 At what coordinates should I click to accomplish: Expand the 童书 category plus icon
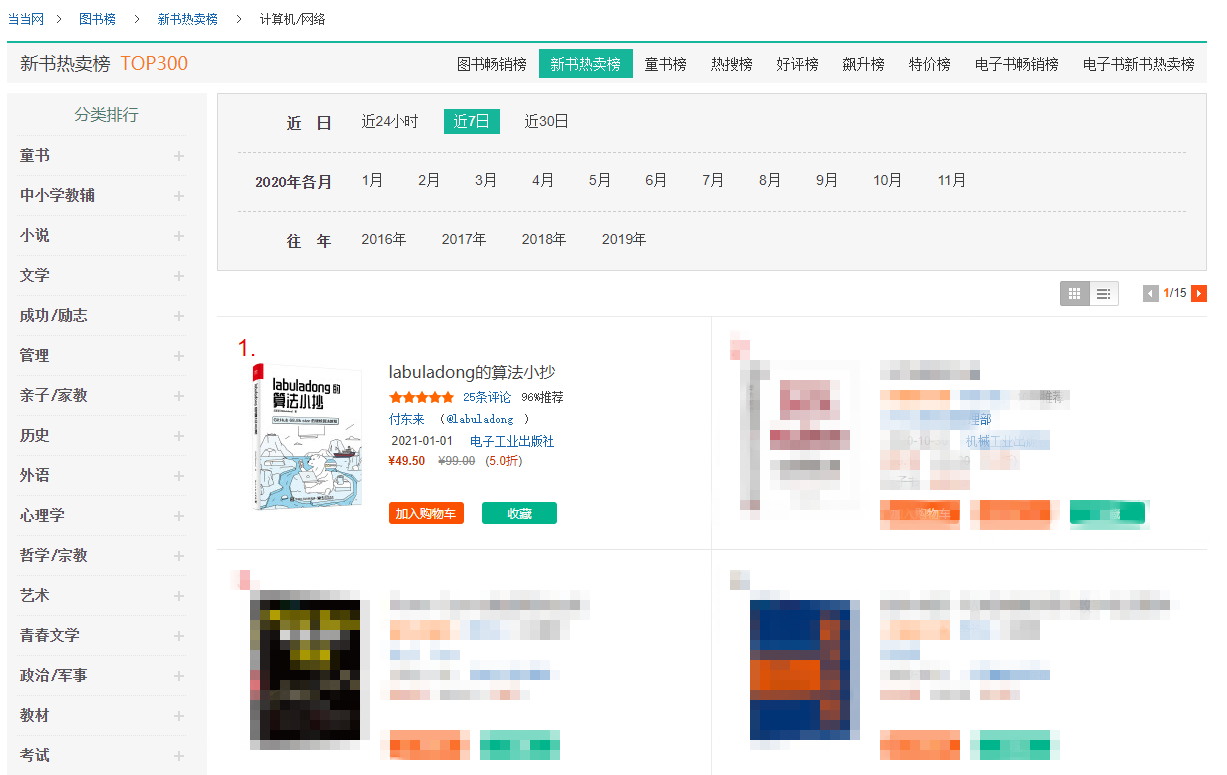click(x=179, y=156)
